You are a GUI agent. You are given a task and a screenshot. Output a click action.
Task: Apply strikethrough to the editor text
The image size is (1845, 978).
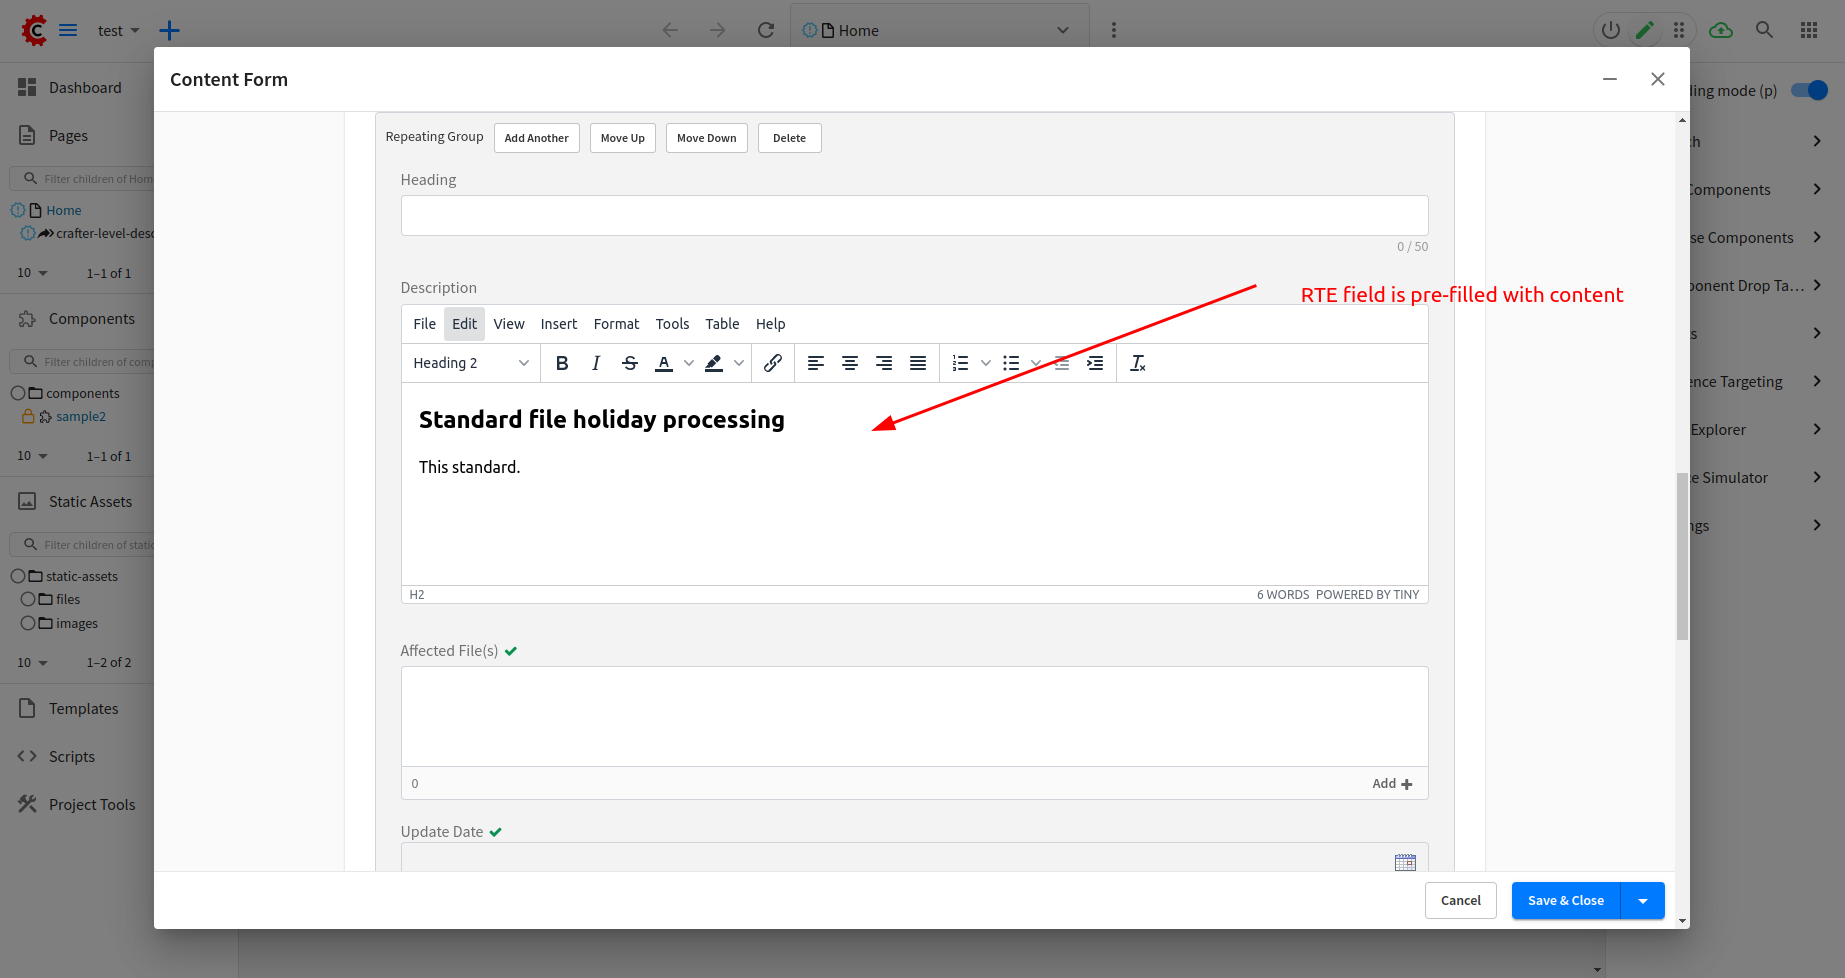pyautogui.click(x=629, y=362)
